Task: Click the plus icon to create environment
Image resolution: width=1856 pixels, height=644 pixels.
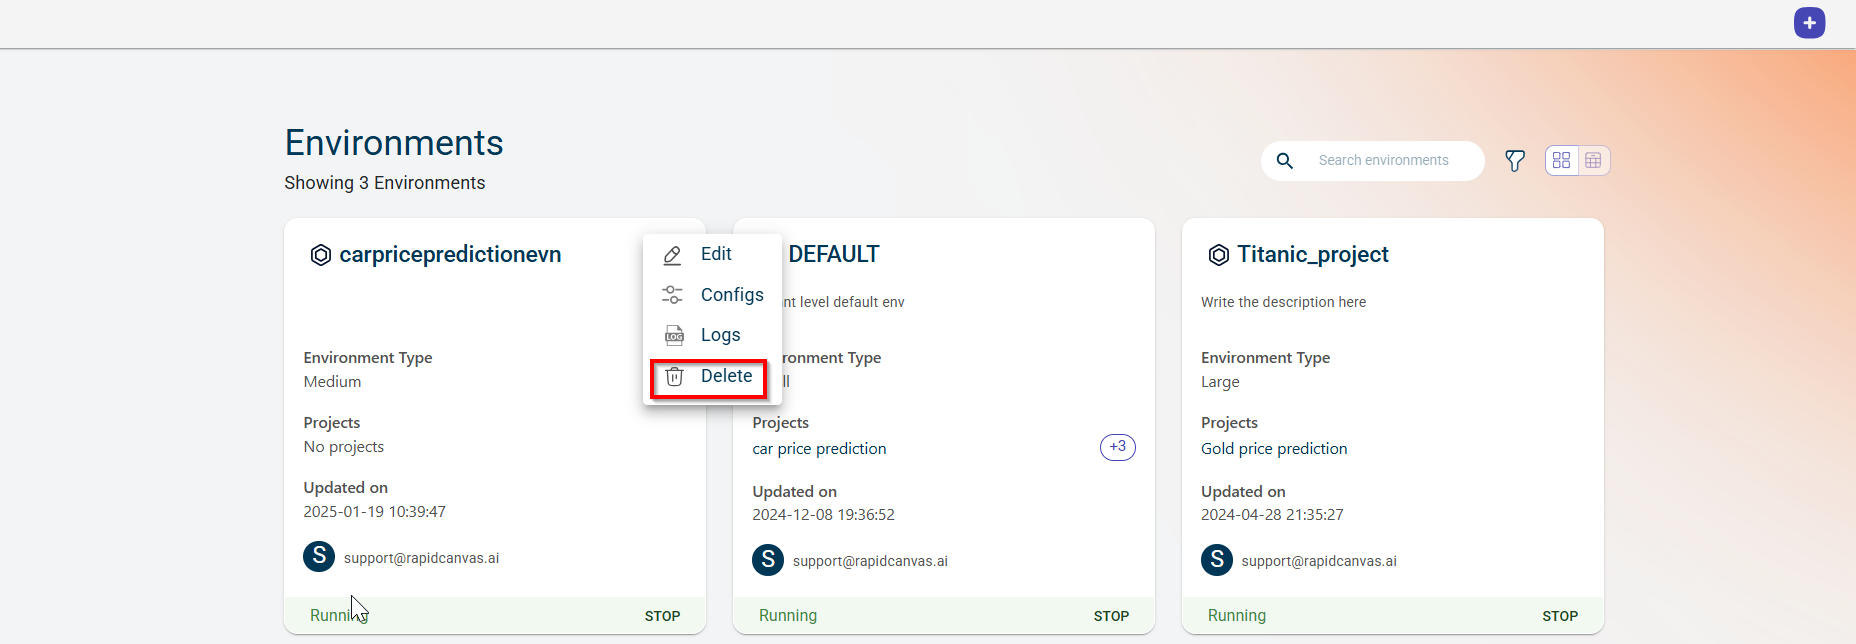Action: pos(1809,23)
